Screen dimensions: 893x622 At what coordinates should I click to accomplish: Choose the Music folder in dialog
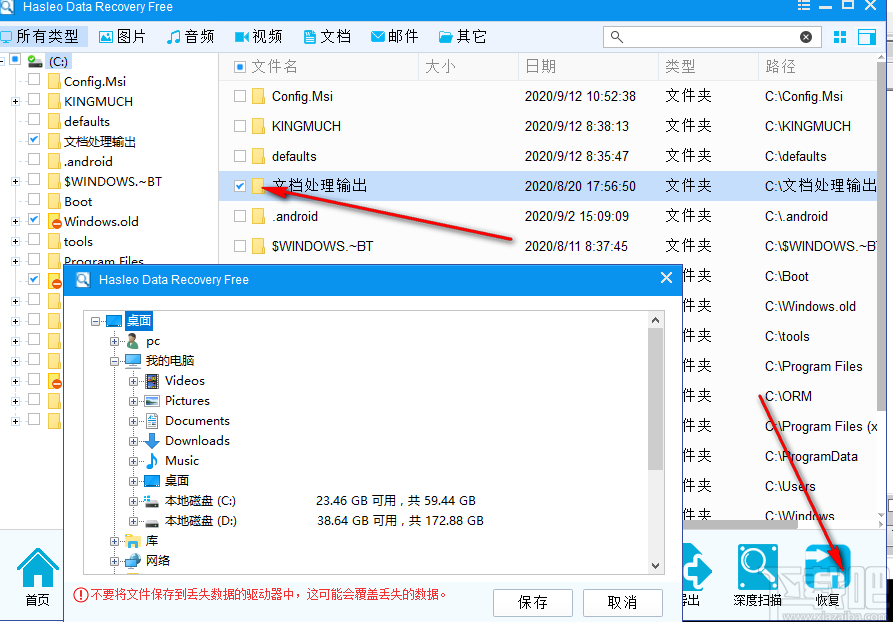click(182, 461)
